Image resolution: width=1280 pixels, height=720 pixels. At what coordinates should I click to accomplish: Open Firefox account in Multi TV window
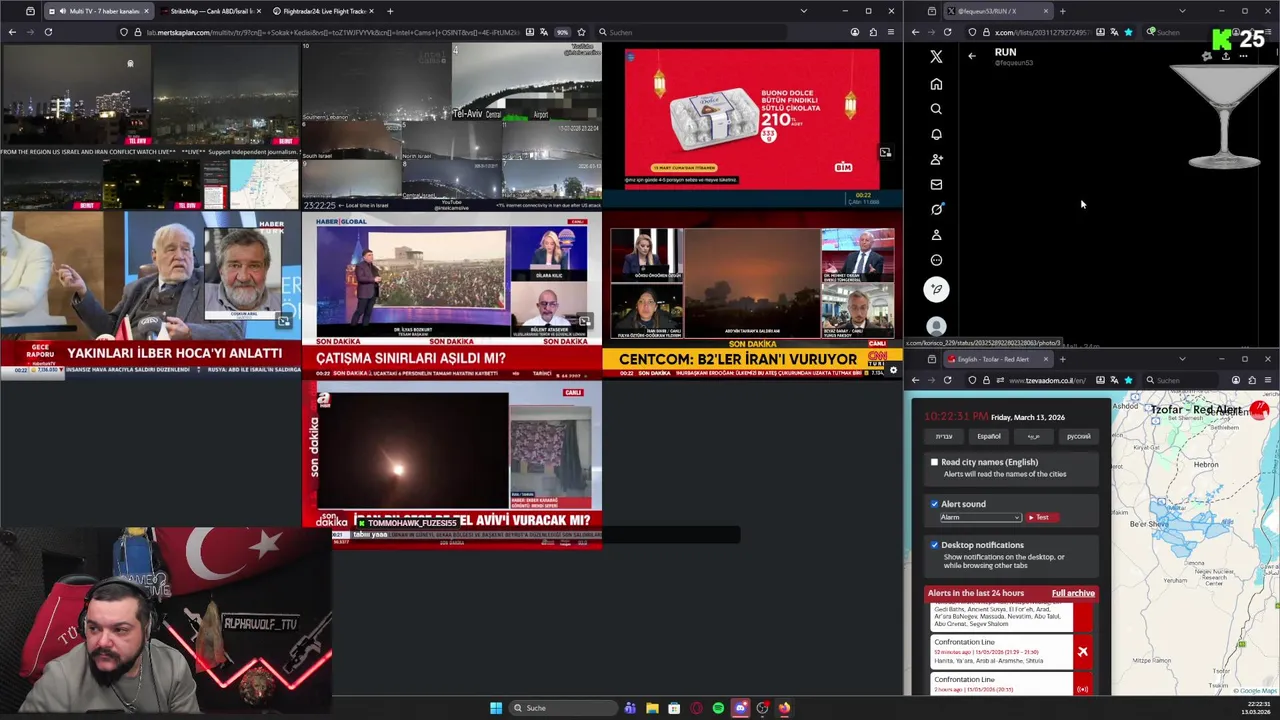pos(855,32)
